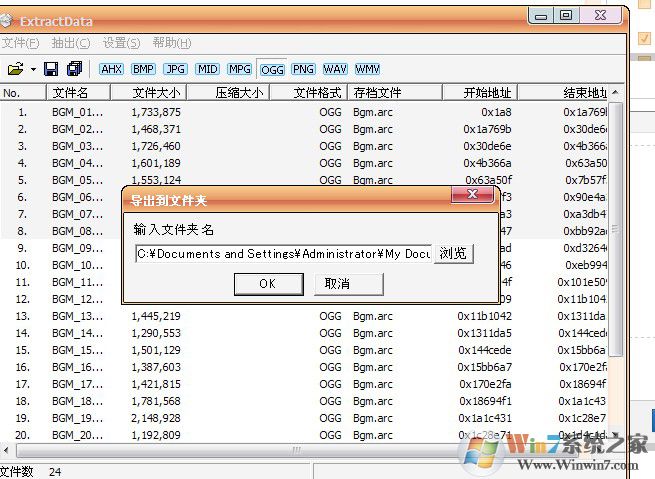655x479 pixels.
Task: Open the 设置(S) menu
Action: point(121,43)
